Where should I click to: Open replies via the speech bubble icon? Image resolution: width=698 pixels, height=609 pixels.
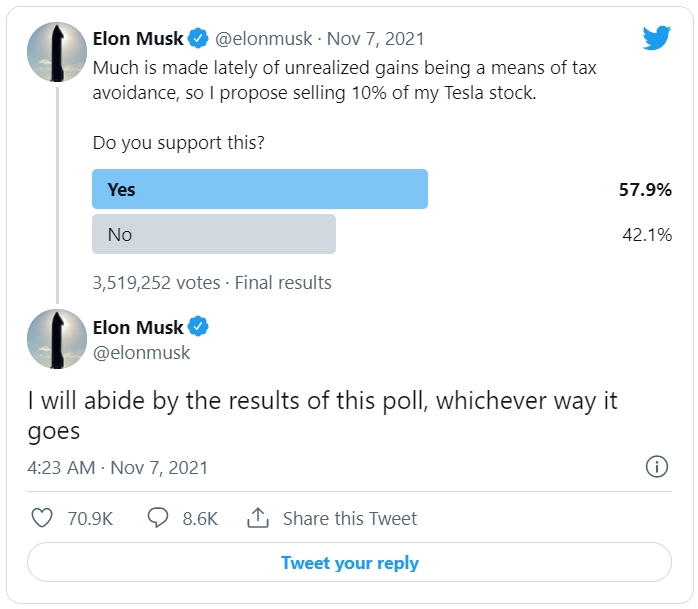158,518
